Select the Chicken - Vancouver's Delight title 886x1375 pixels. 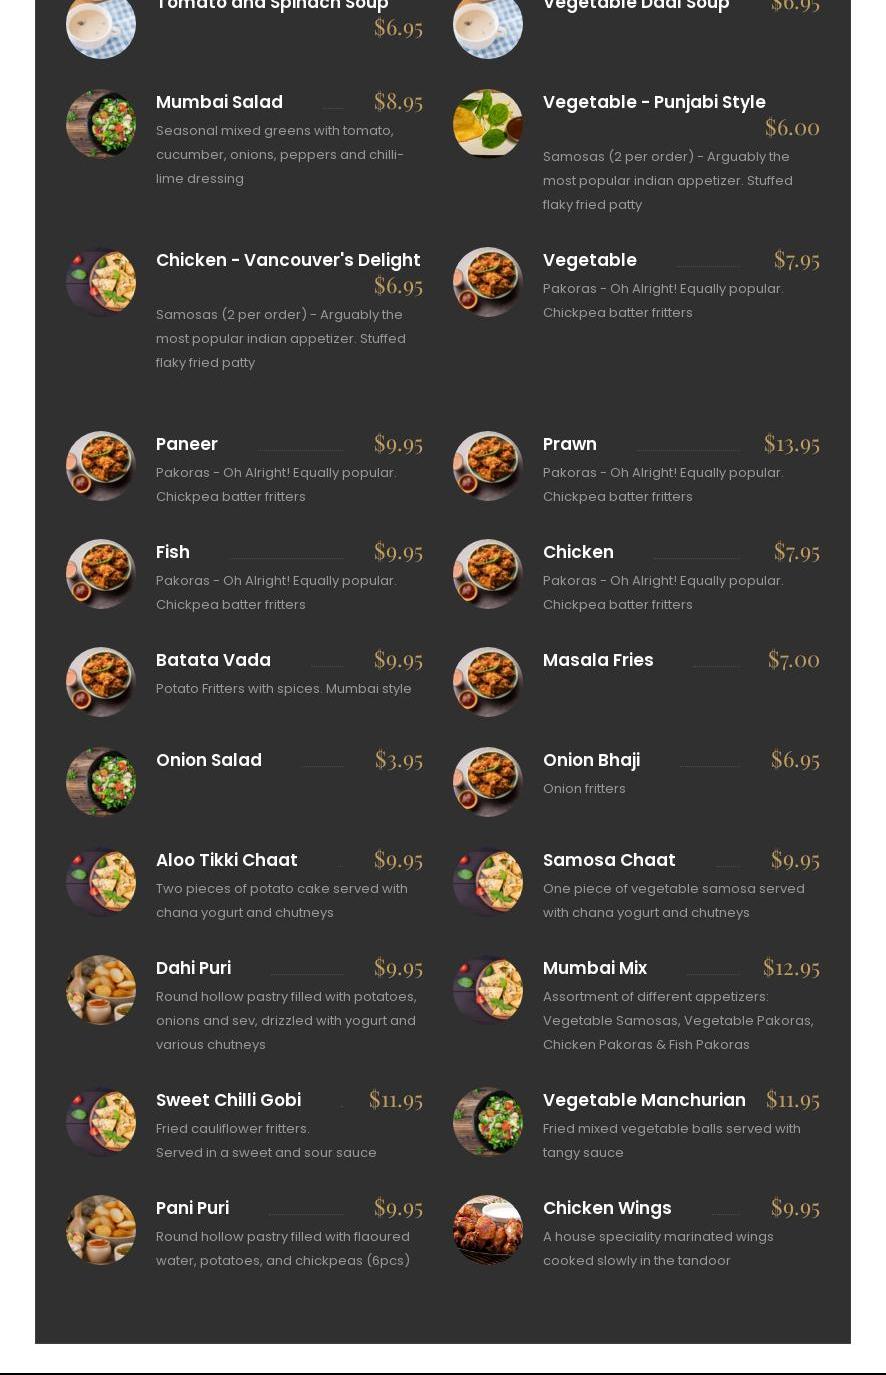click(288, 260)
